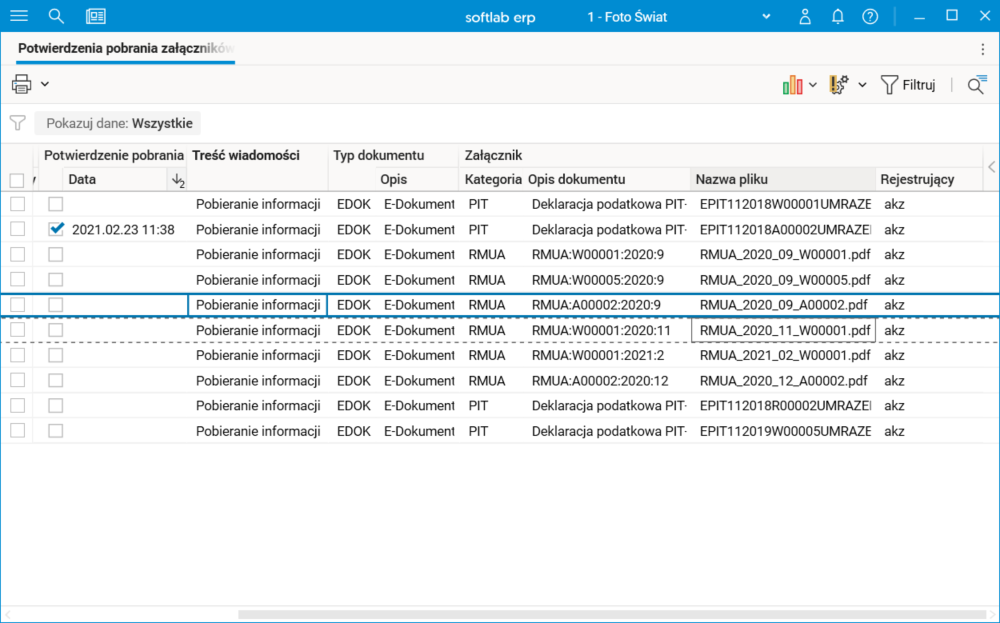Viewport: 1000px width, 623px height.
Task: Tick confirmation checkbox for RMUA_2020_09_W00001.pdf row
Action: (x=56, y=254)
